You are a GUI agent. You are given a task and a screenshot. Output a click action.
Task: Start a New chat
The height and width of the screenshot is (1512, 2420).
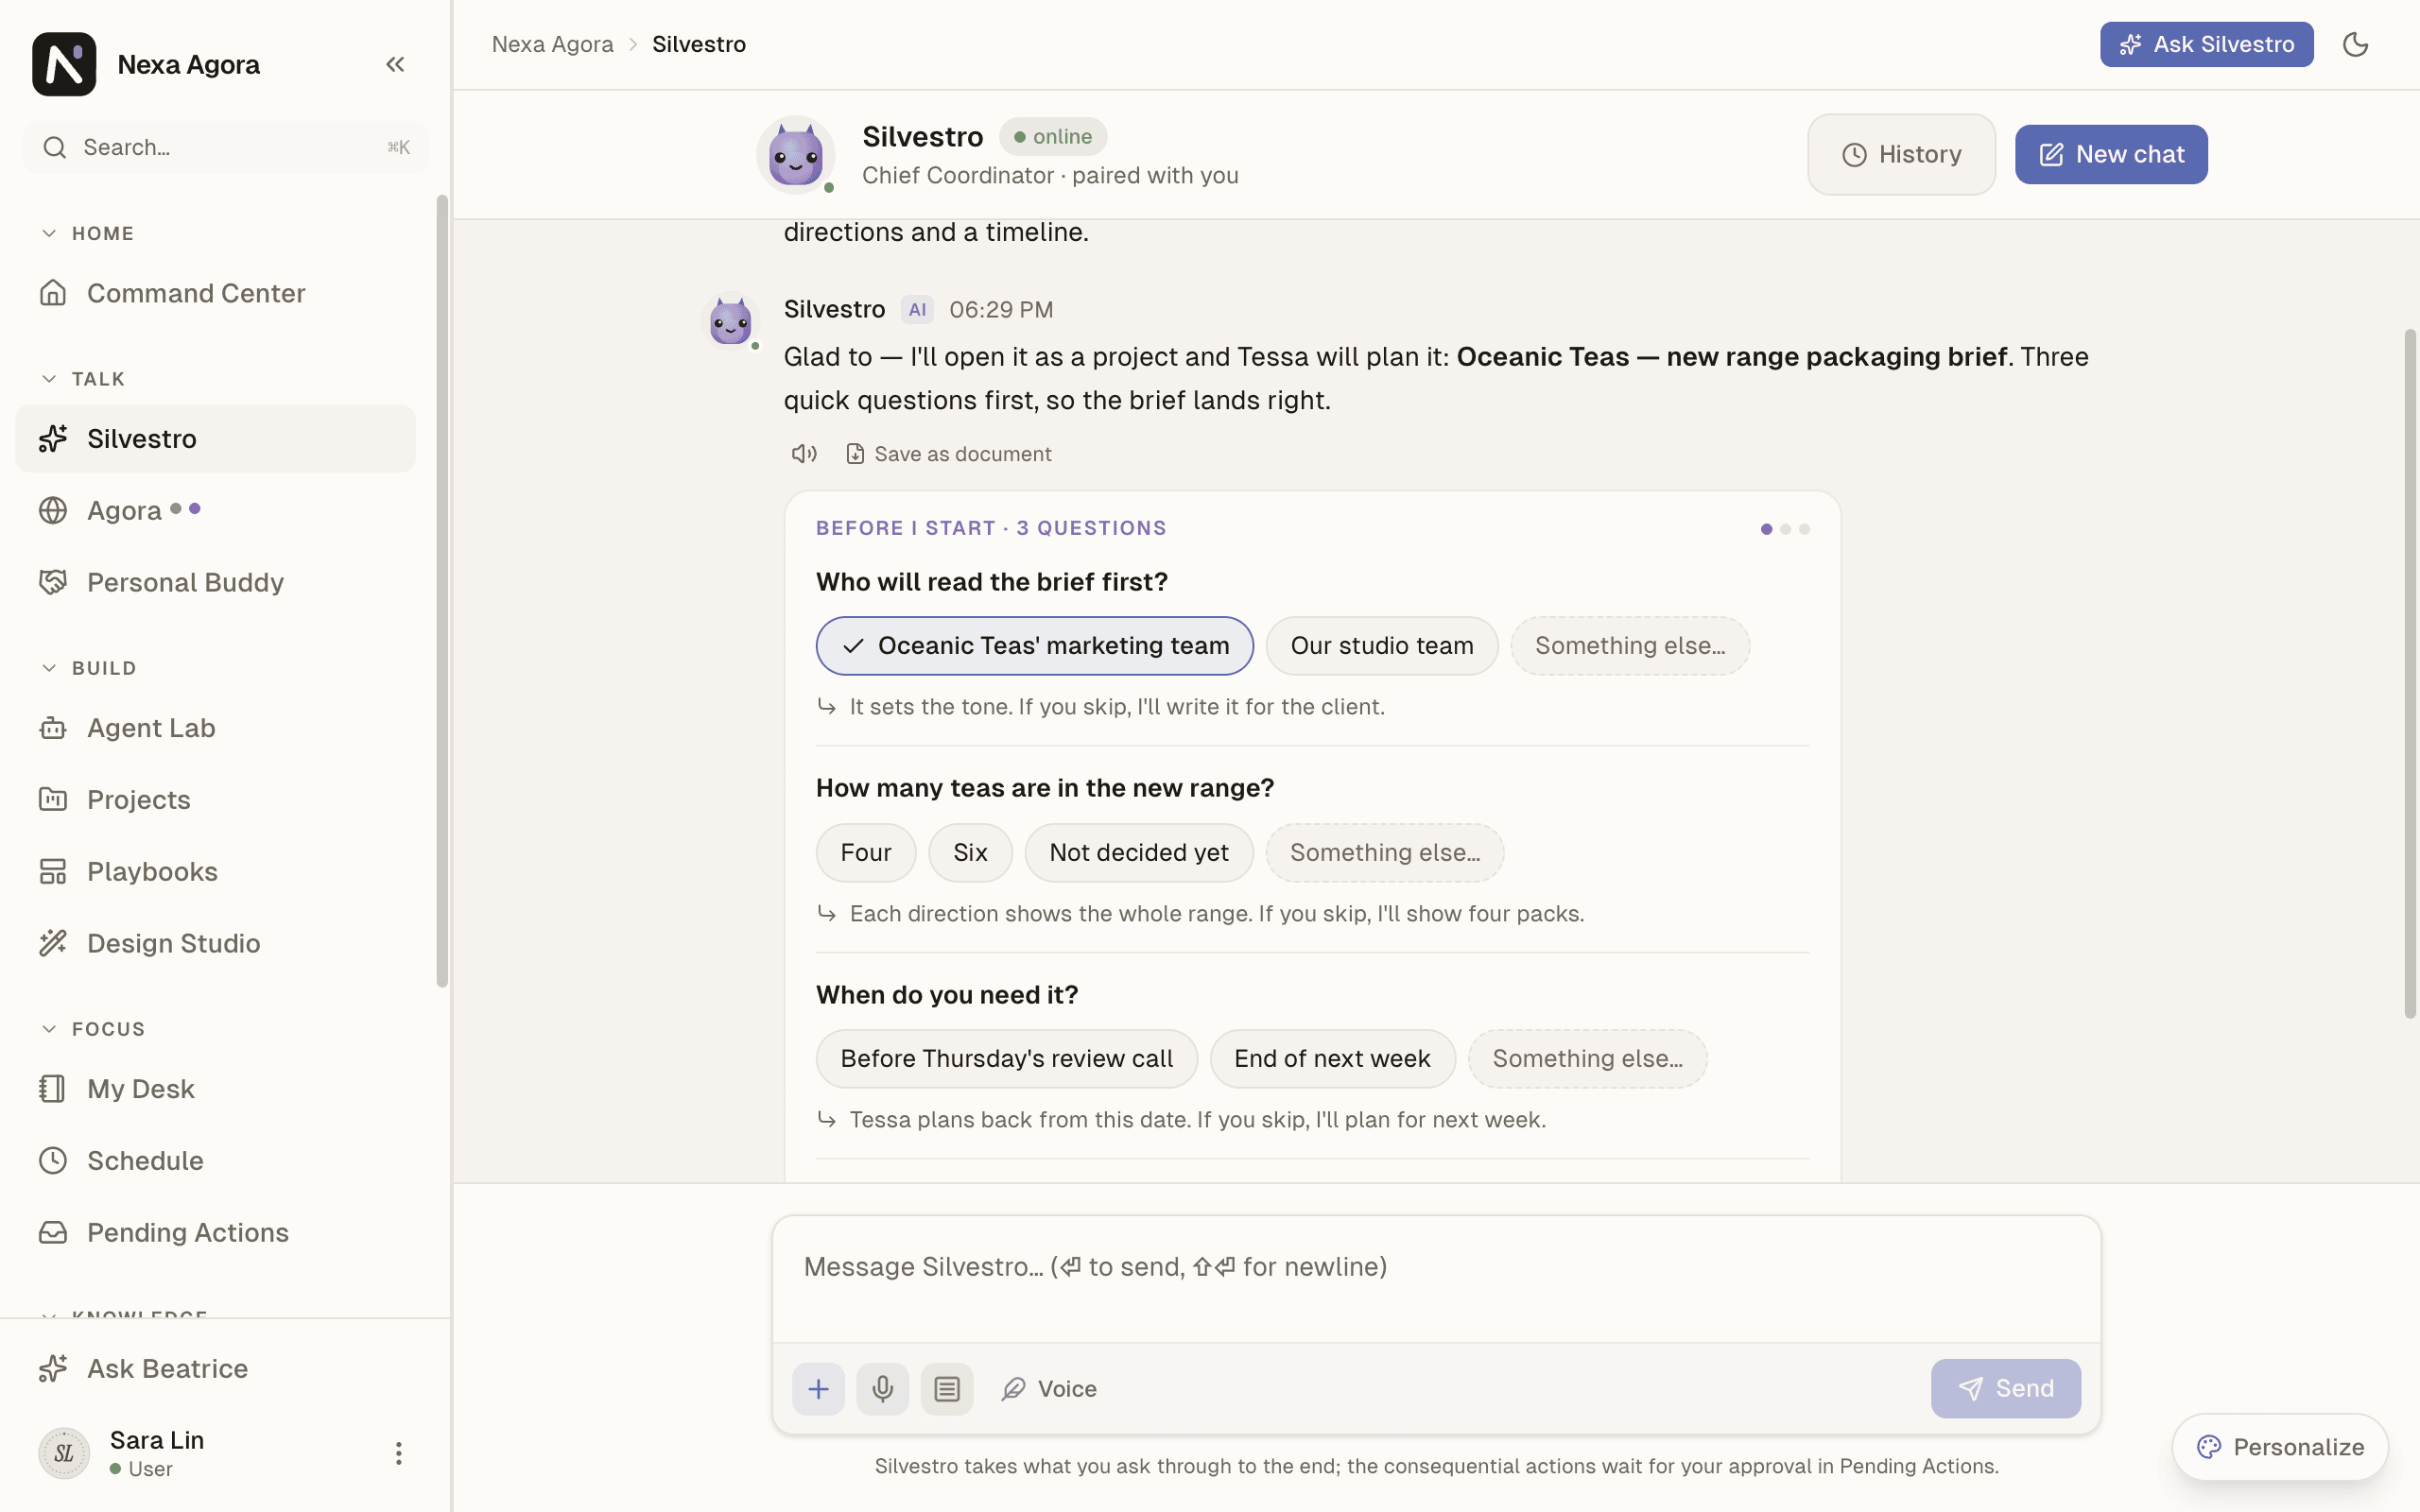(x=2111, y=154)
